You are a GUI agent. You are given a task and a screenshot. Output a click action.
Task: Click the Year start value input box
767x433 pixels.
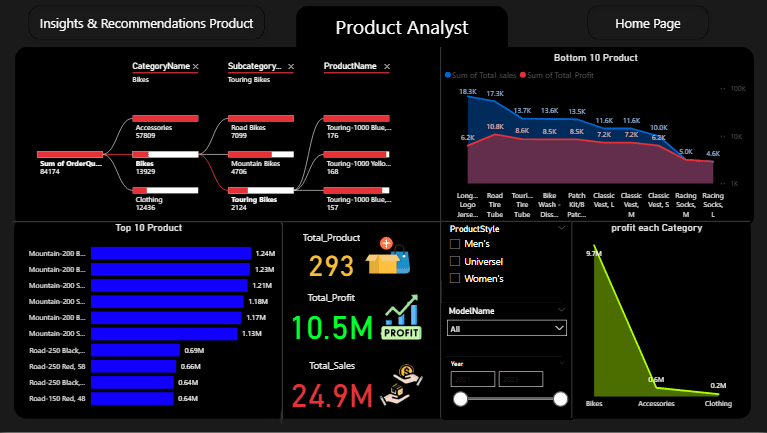[x=473, y=379]
